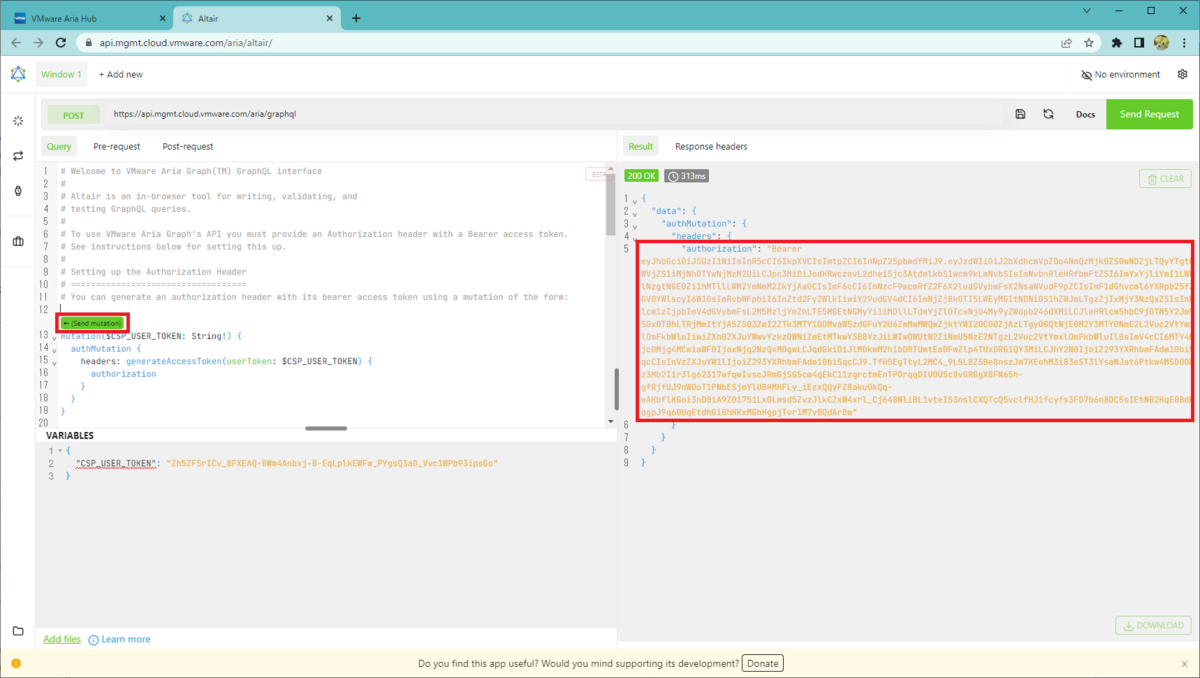Screen dimensions: 1200x678
Task: Click the green Send Request button
Action: click(x=1149, y=114)
